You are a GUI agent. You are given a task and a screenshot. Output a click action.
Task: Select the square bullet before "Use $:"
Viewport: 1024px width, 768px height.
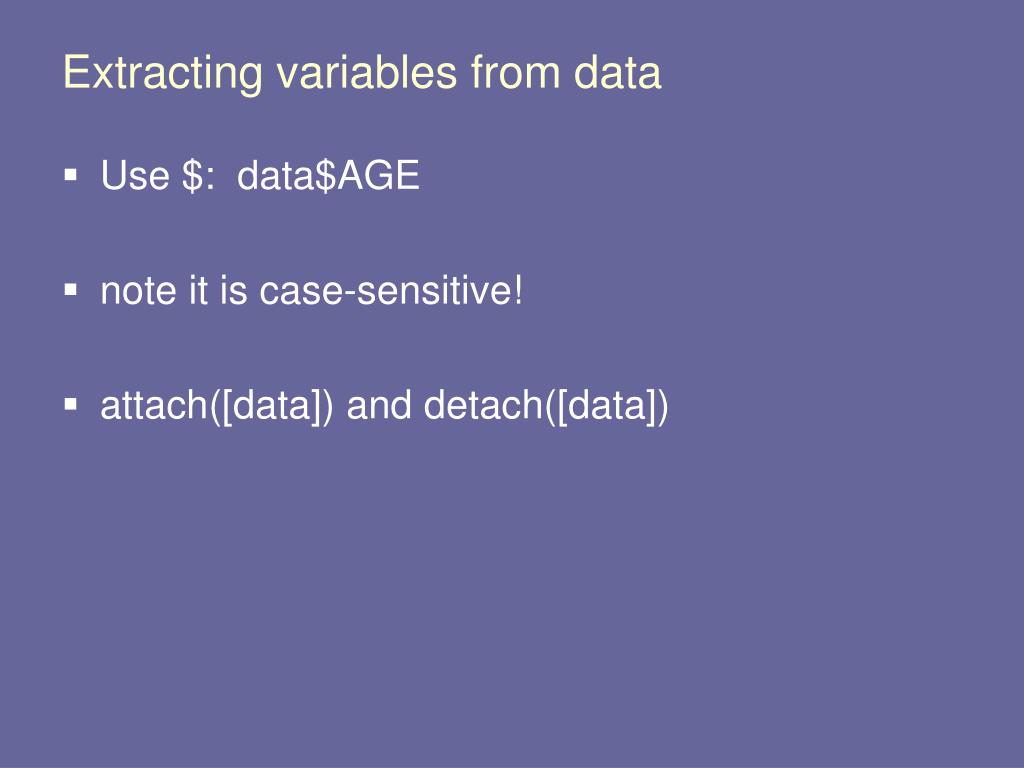(x=71, y=176)
